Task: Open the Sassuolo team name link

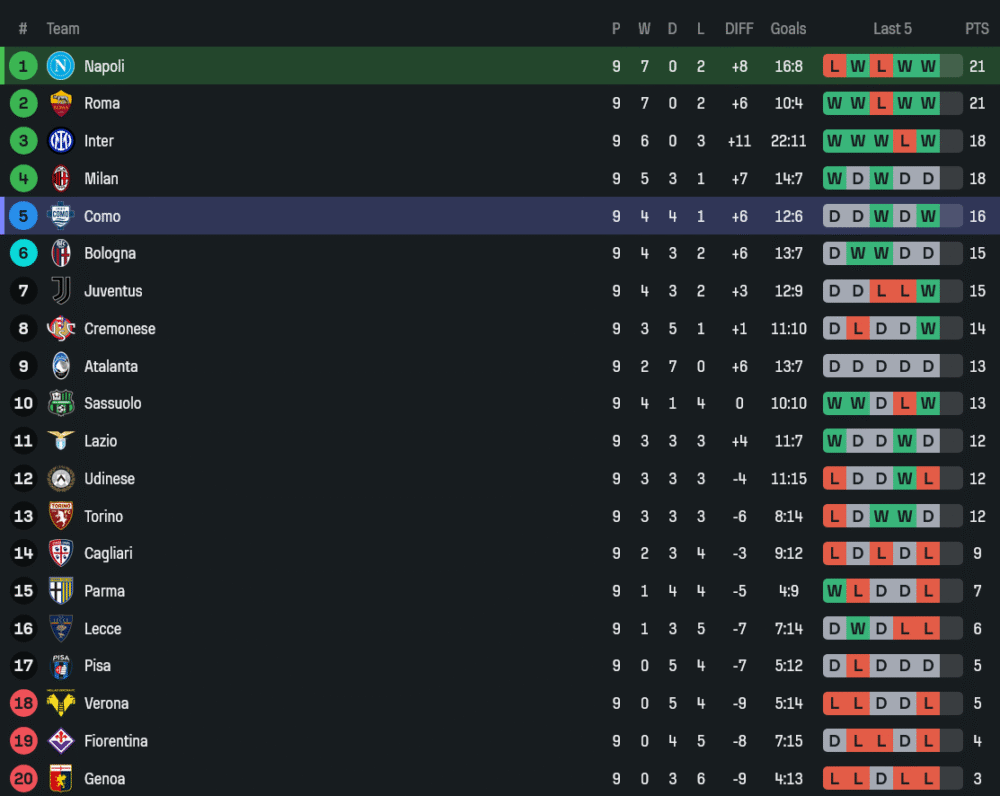Action: (112, 403)
